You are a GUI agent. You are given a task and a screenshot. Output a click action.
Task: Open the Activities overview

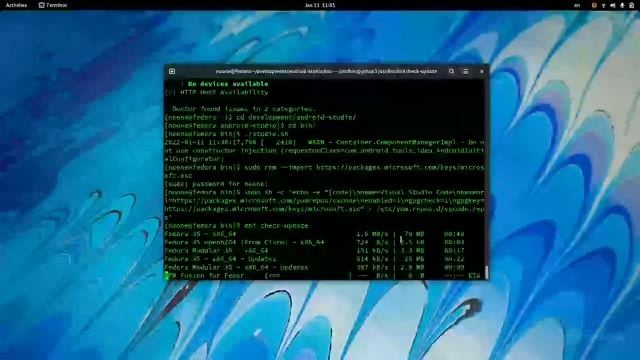pyautogui.click(x=16, y=5)
